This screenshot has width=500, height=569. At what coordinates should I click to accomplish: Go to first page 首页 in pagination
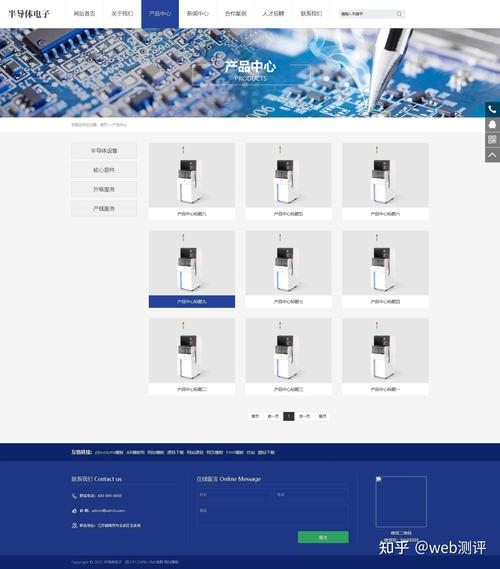coord(255,416)
